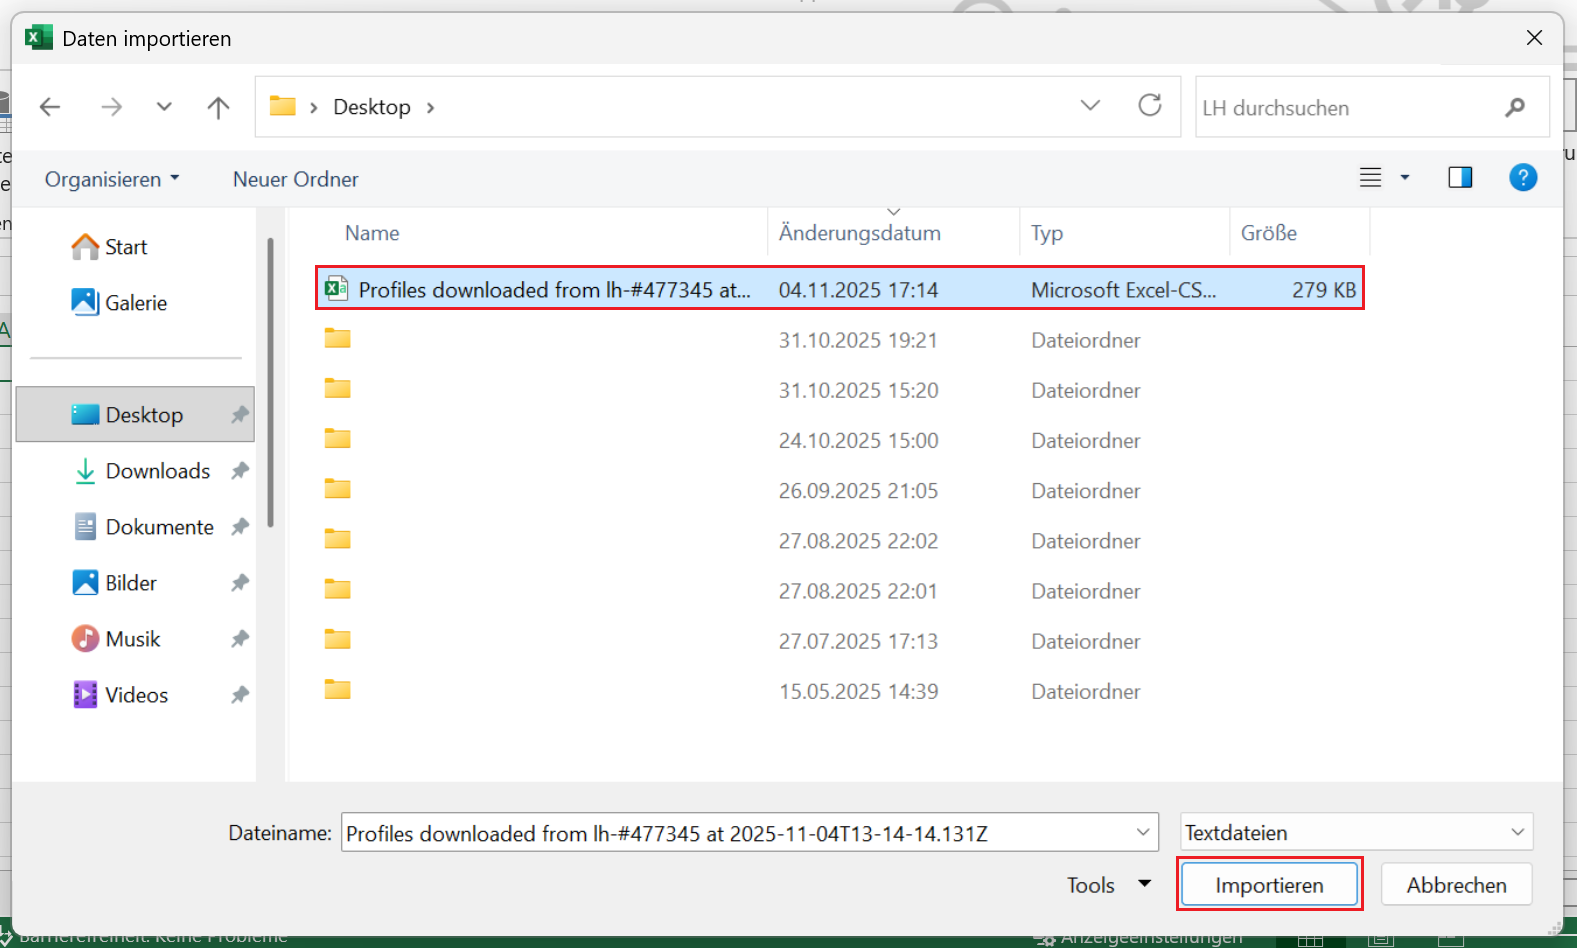The image size is (1577, 948).
Task: Toggle the preview pane icon
Action: [1460, 178]
